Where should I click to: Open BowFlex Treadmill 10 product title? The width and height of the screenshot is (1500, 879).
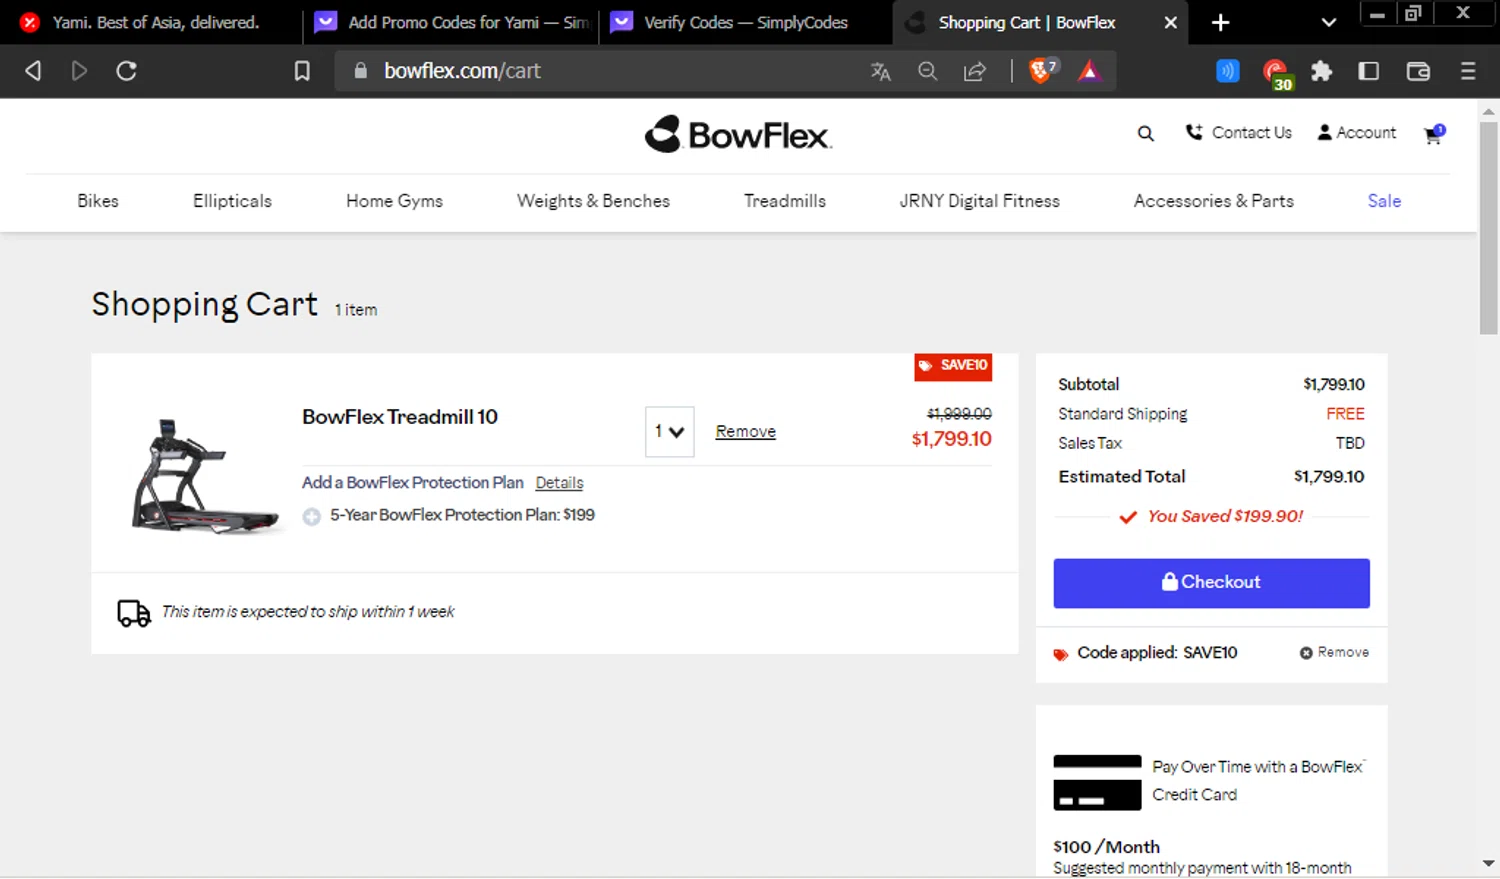pos(400,417)
